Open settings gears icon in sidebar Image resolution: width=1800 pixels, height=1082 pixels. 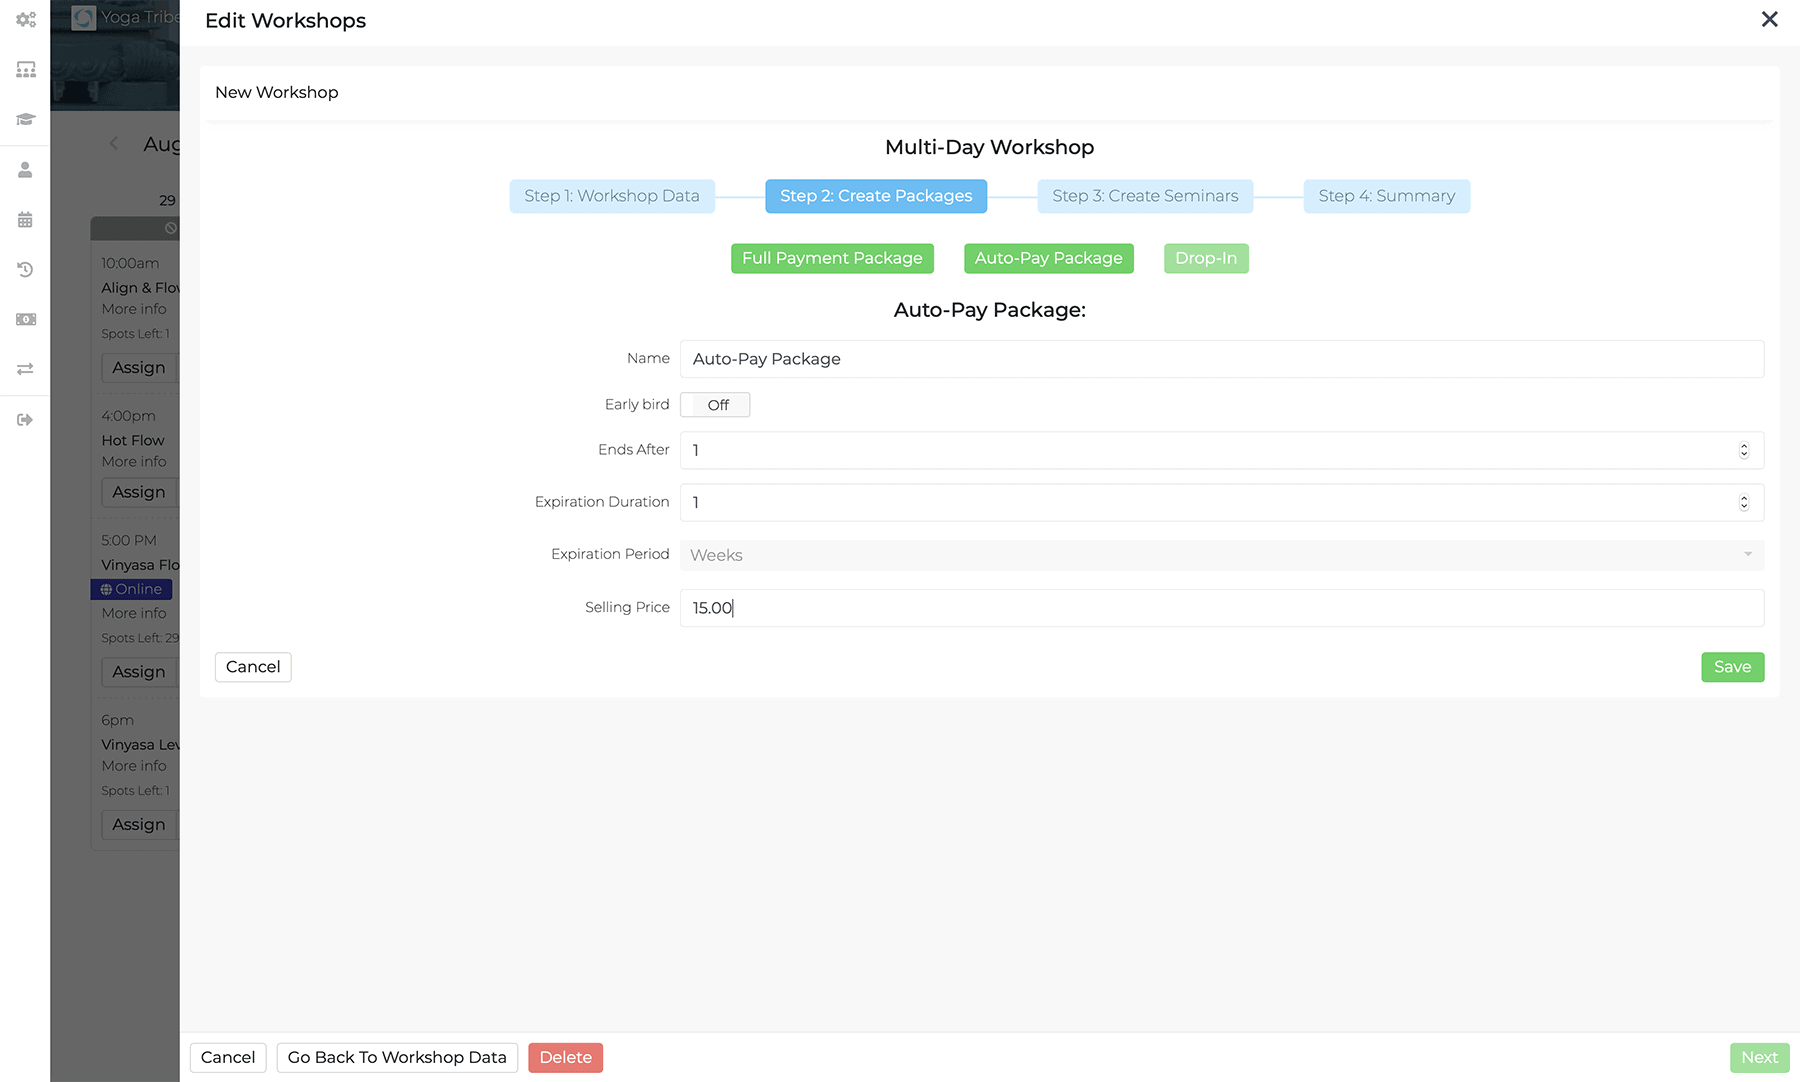tap(25, 19)
